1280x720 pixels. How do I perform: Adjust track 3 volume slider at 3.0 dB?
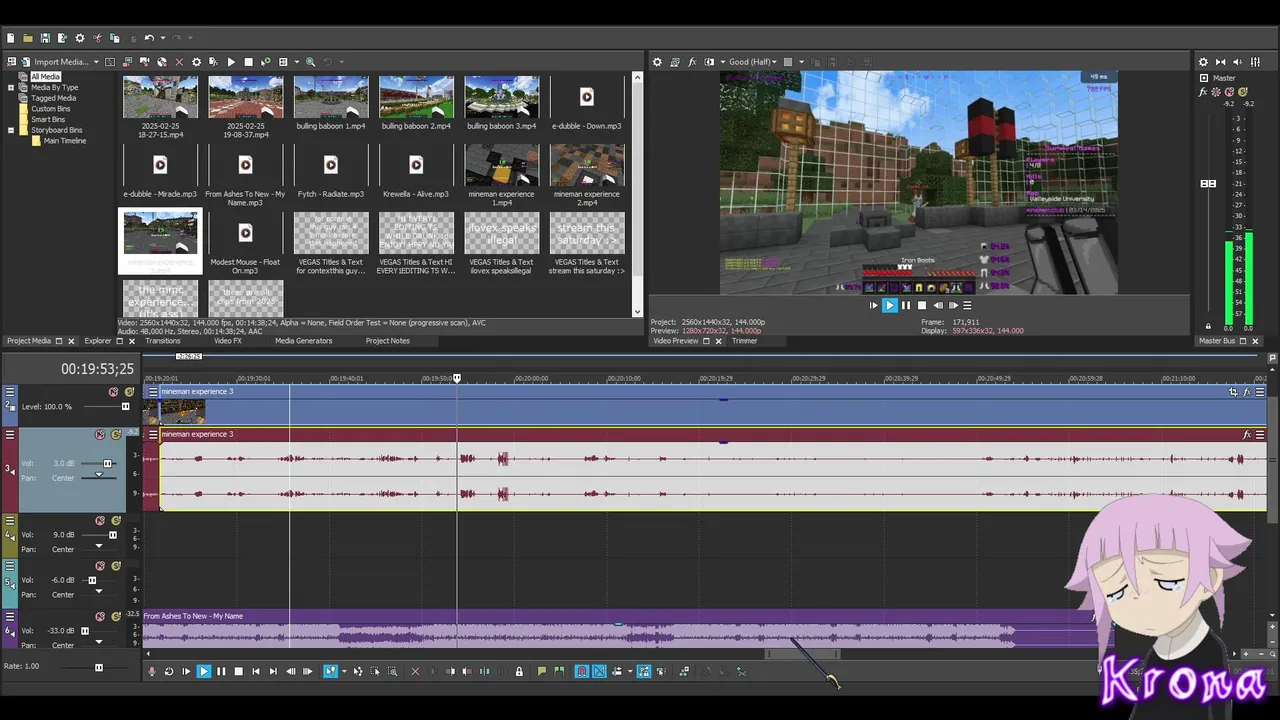tap(107, 464)
